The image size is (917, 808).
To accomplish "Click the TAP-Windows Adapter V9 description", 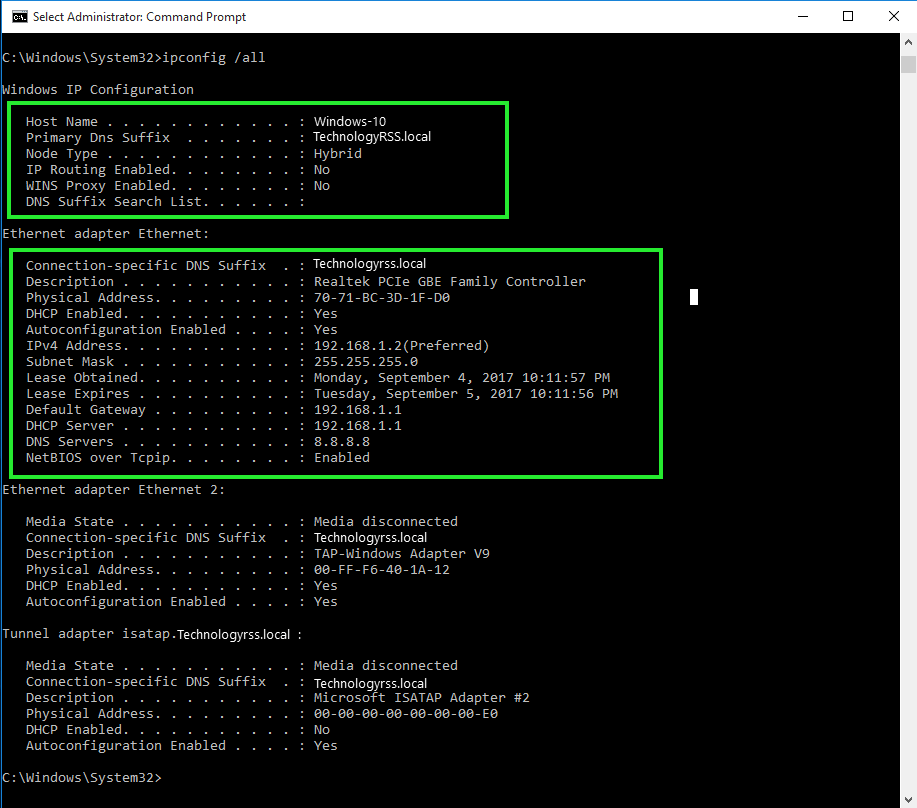I will [x=401, y=554].
